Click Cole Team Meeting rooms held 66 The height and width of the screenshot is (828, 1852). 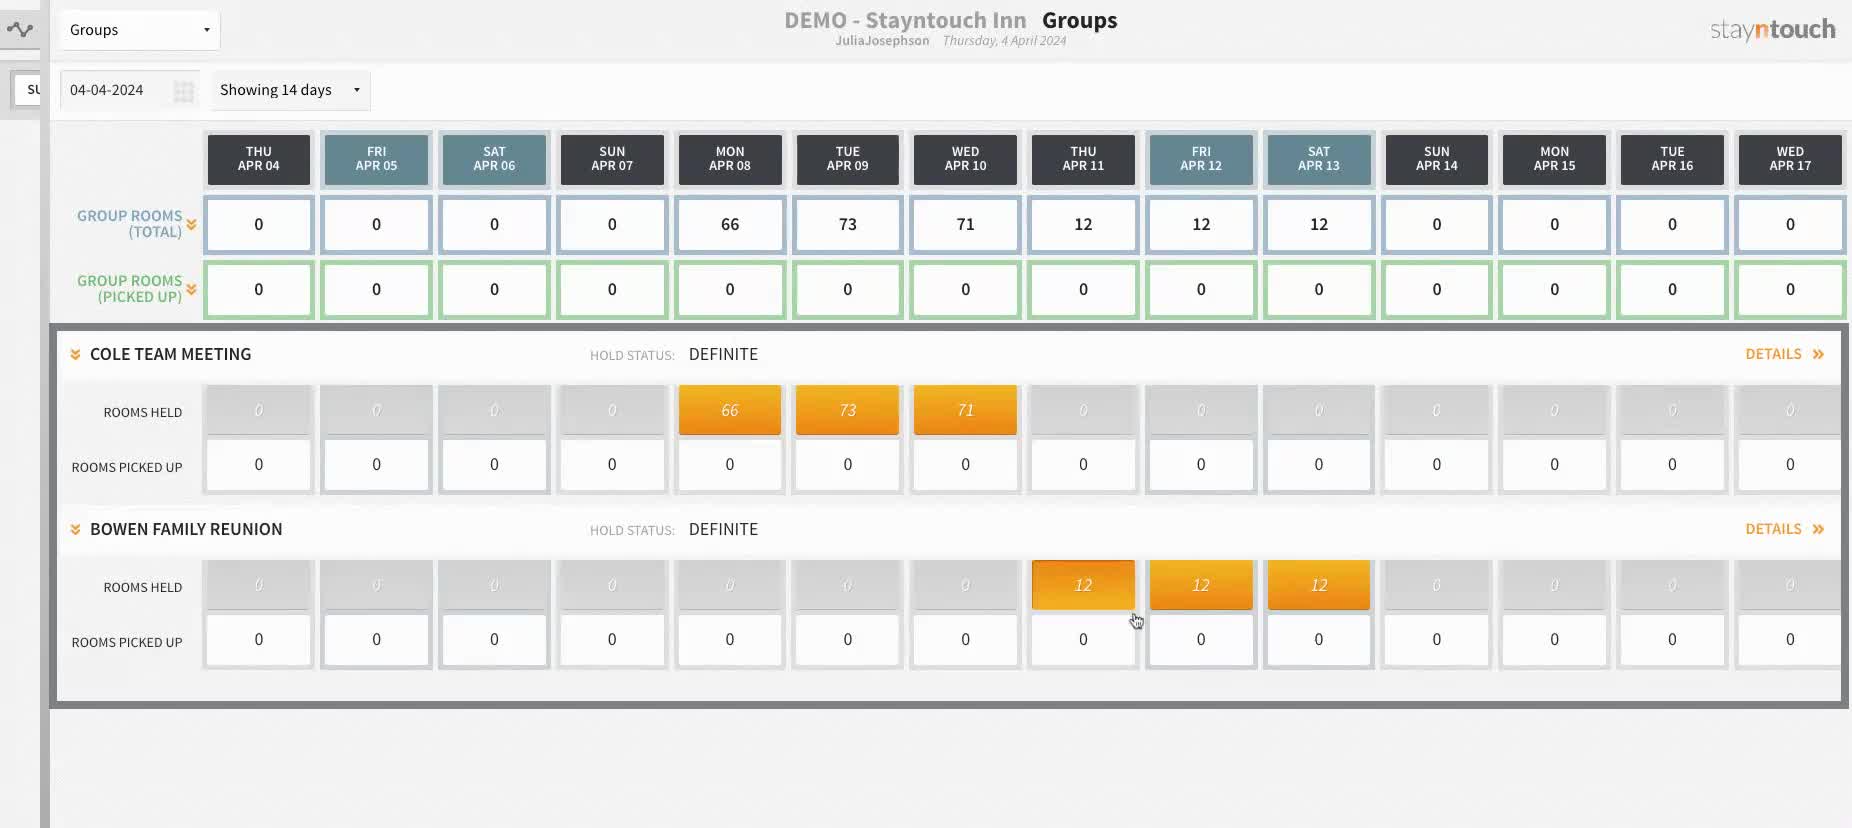pos(730,410)
